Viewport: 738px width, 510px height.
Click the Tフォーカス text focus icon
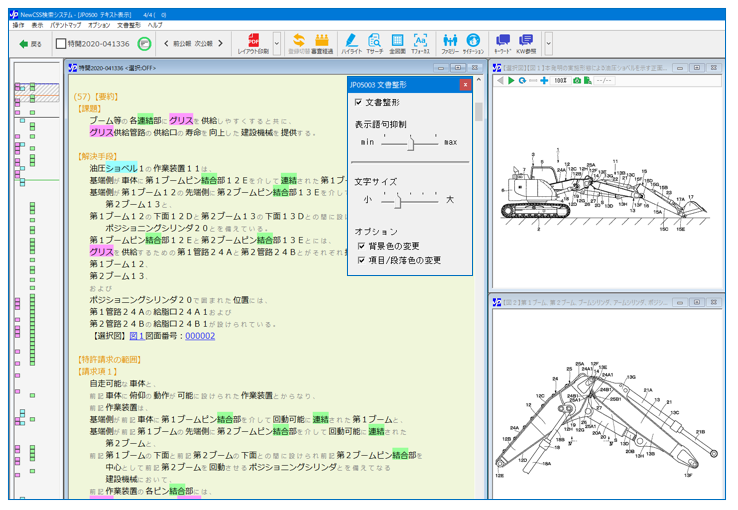coord(420,44)
